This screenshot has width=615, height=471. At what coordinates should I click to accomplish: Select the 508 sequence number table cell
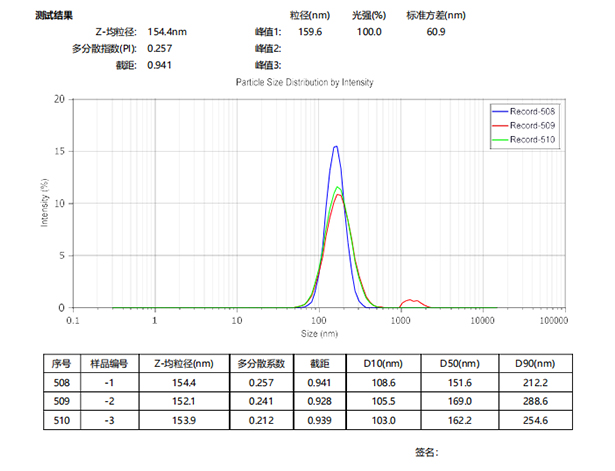point(63,381)
